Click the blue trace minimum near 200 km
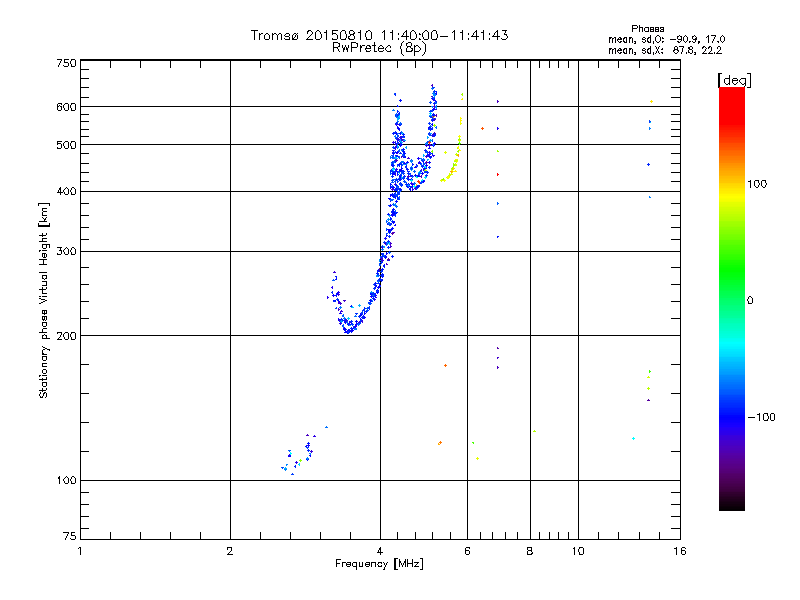800x600 pixels. (x=349, y=330)
